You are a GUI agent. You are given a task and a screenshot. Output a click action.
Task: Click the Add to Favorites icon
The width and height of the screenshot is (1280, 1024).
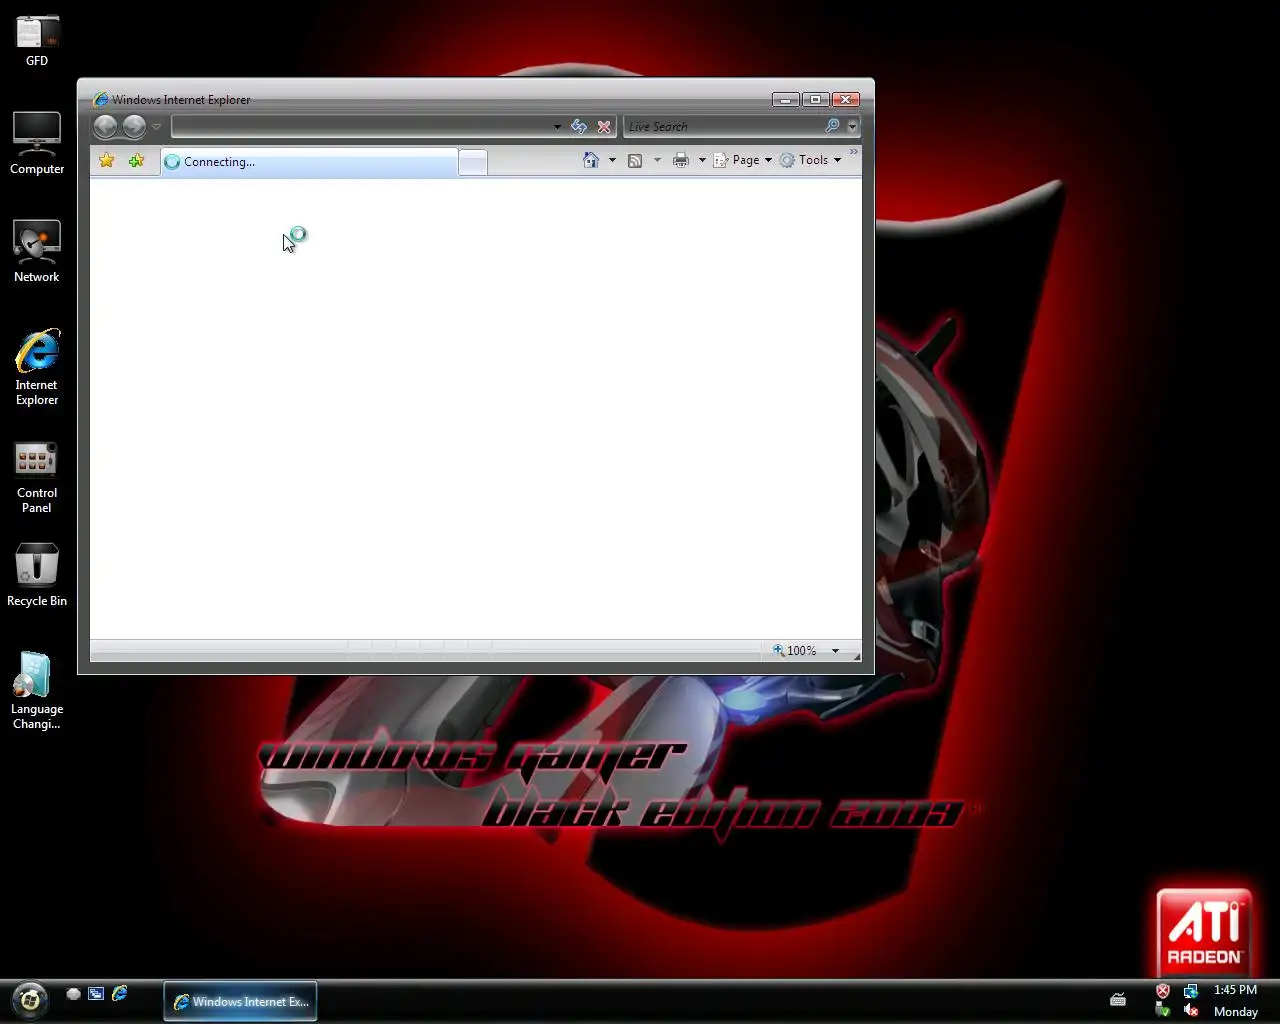coord(136,161)
